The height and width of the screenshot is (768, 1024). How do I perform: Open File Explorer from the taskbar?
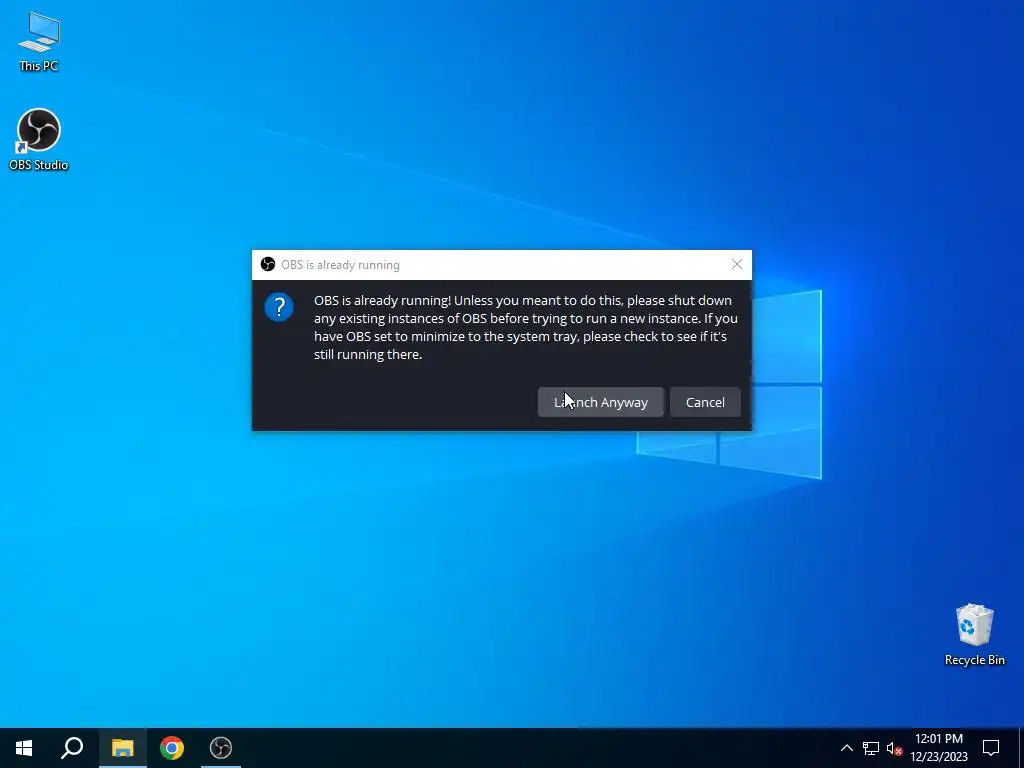[122, 748]
